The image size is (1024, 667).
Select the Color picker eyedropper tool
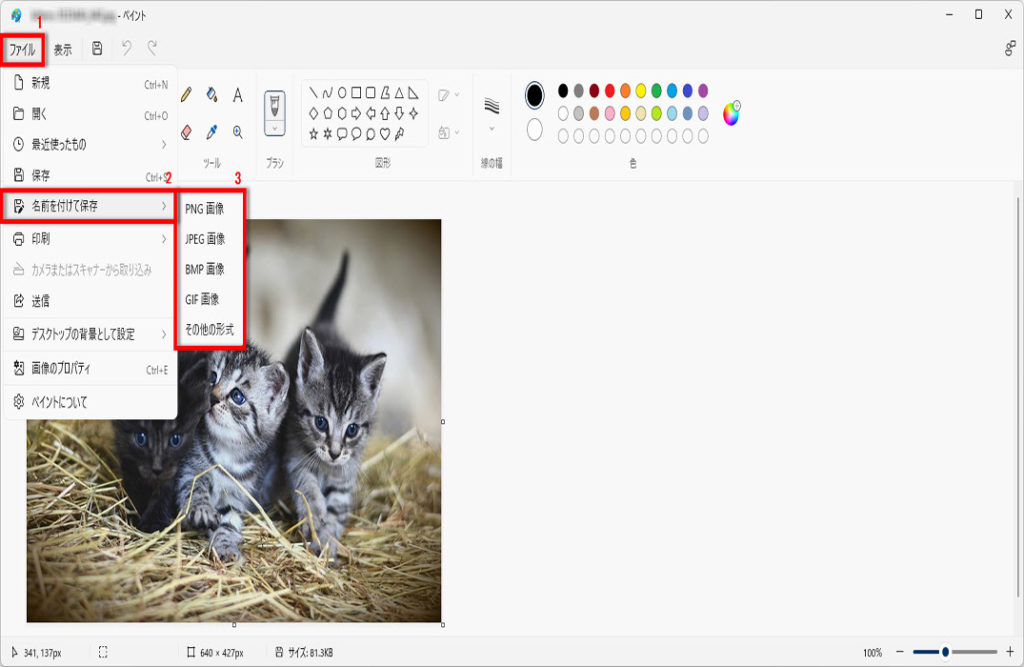click(x=212, y=131)
